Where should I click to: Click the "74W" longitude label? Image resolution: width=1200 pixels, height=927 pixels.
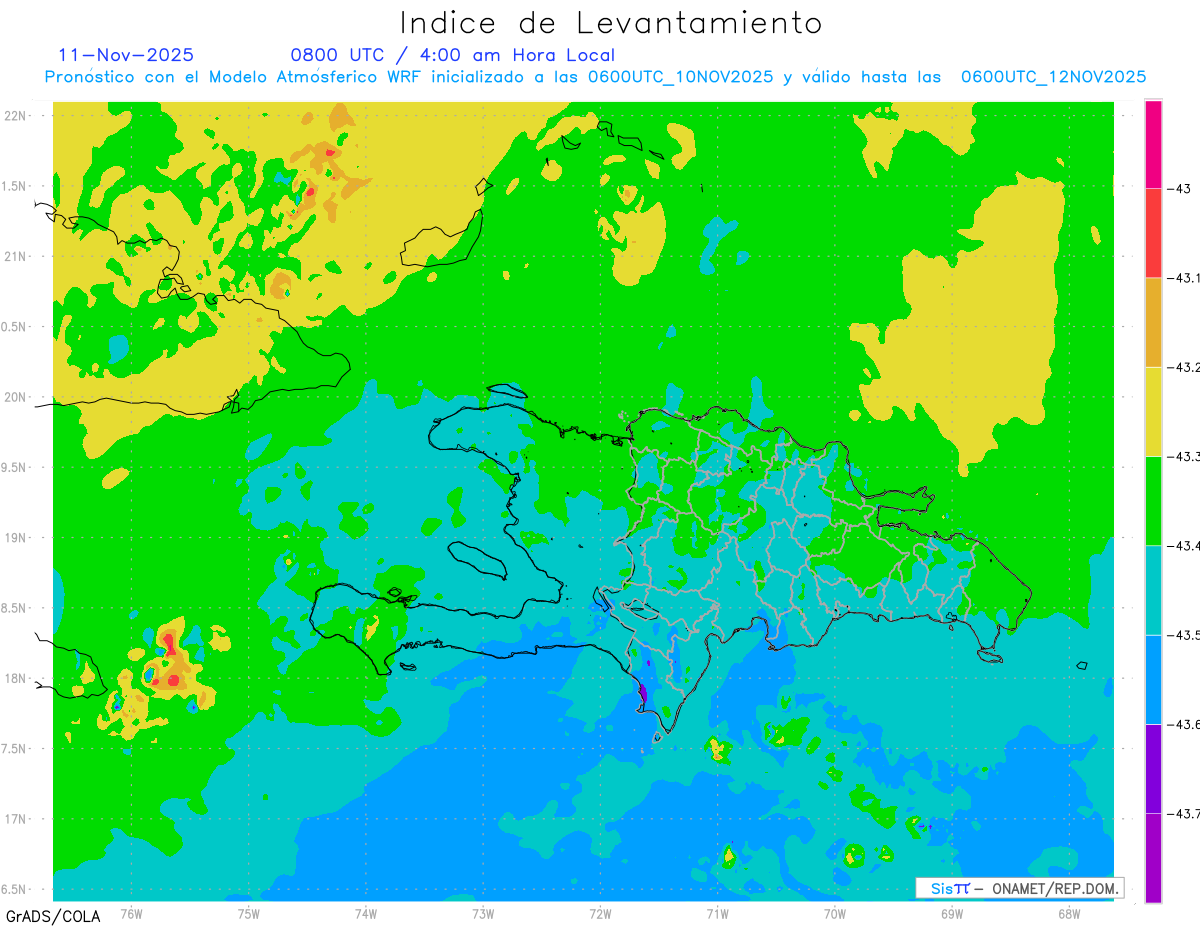tap(366, 913)
